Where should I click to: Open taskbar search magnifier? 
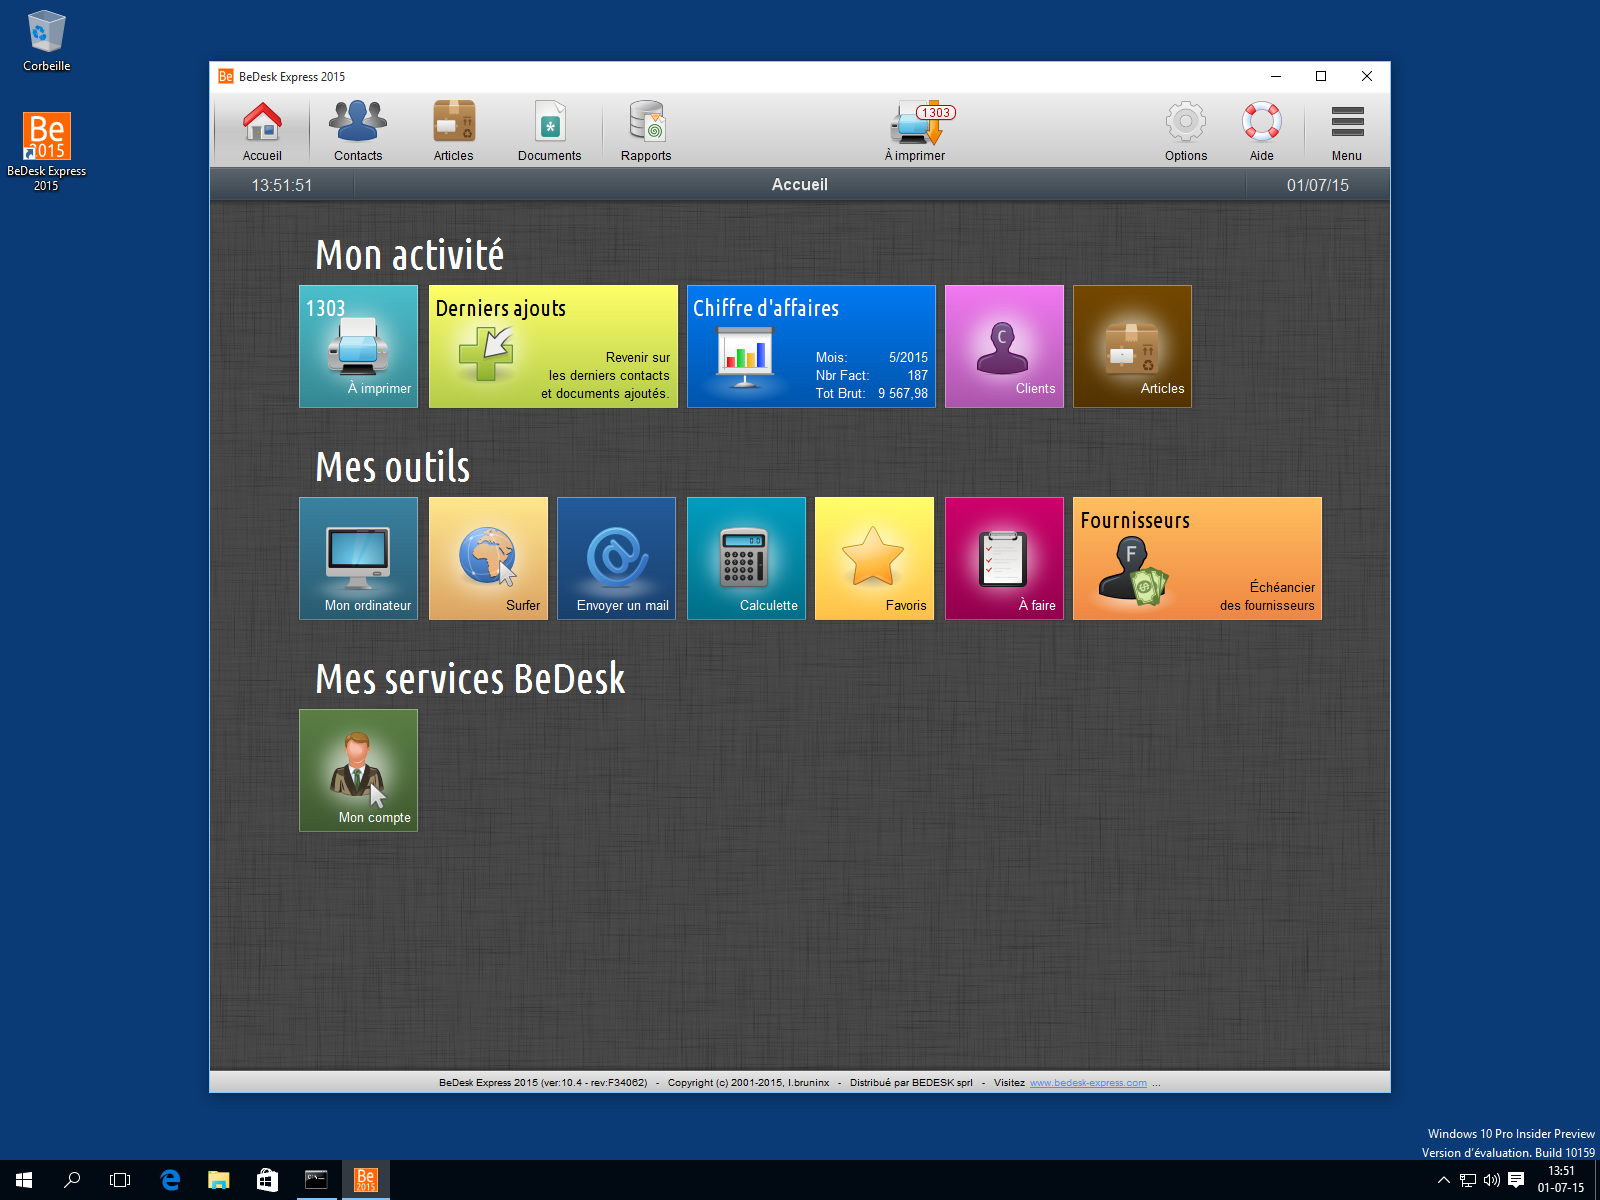pos(72,1180)
